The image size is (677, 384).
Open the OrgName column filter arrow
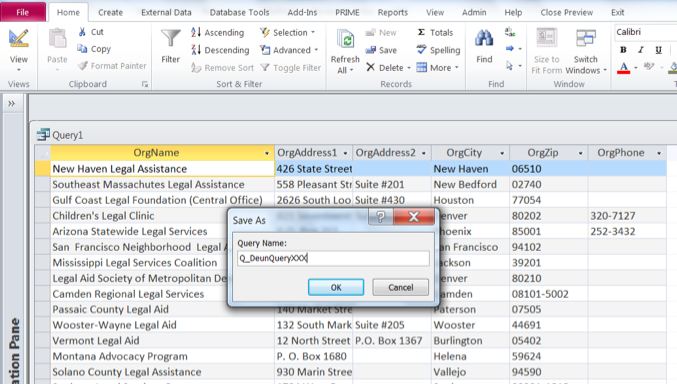point(266,153)
